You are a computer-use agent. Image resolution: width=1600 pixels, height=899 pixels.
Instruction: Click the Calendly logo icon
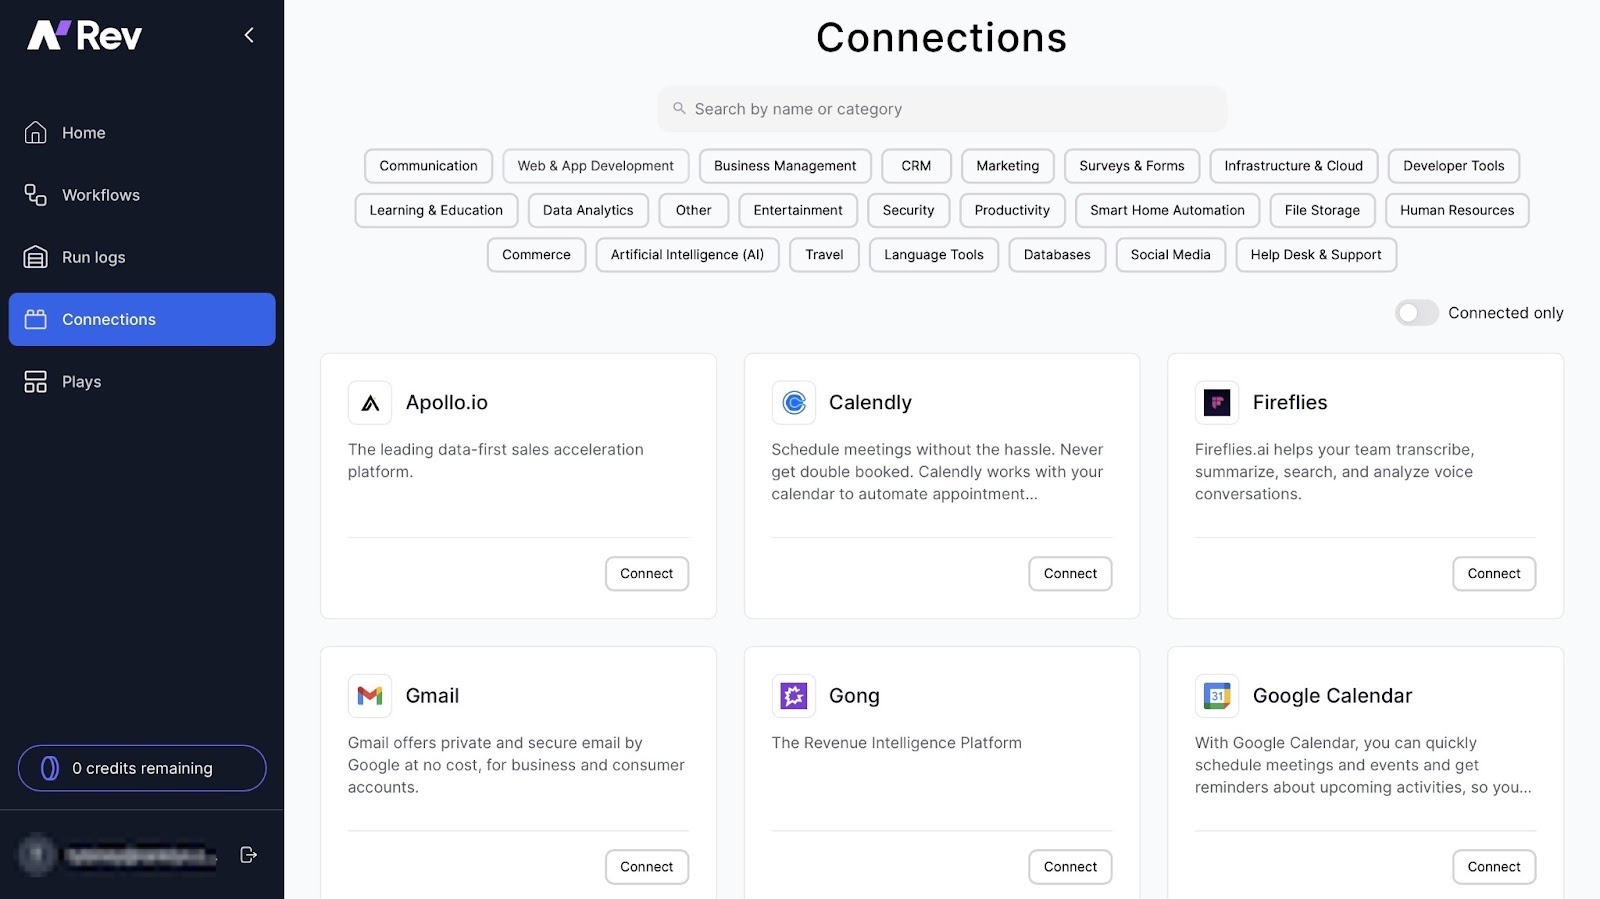click(x=794, y=403)
